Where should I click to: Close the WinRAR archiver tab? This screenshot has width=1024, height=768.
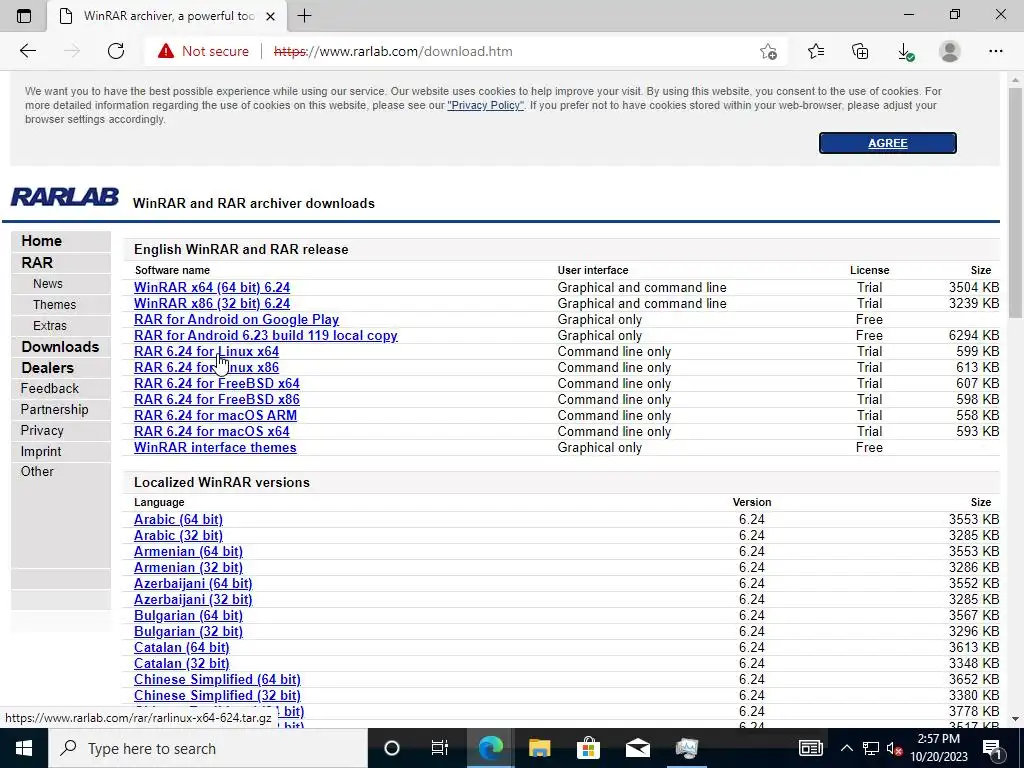point(270,16)
